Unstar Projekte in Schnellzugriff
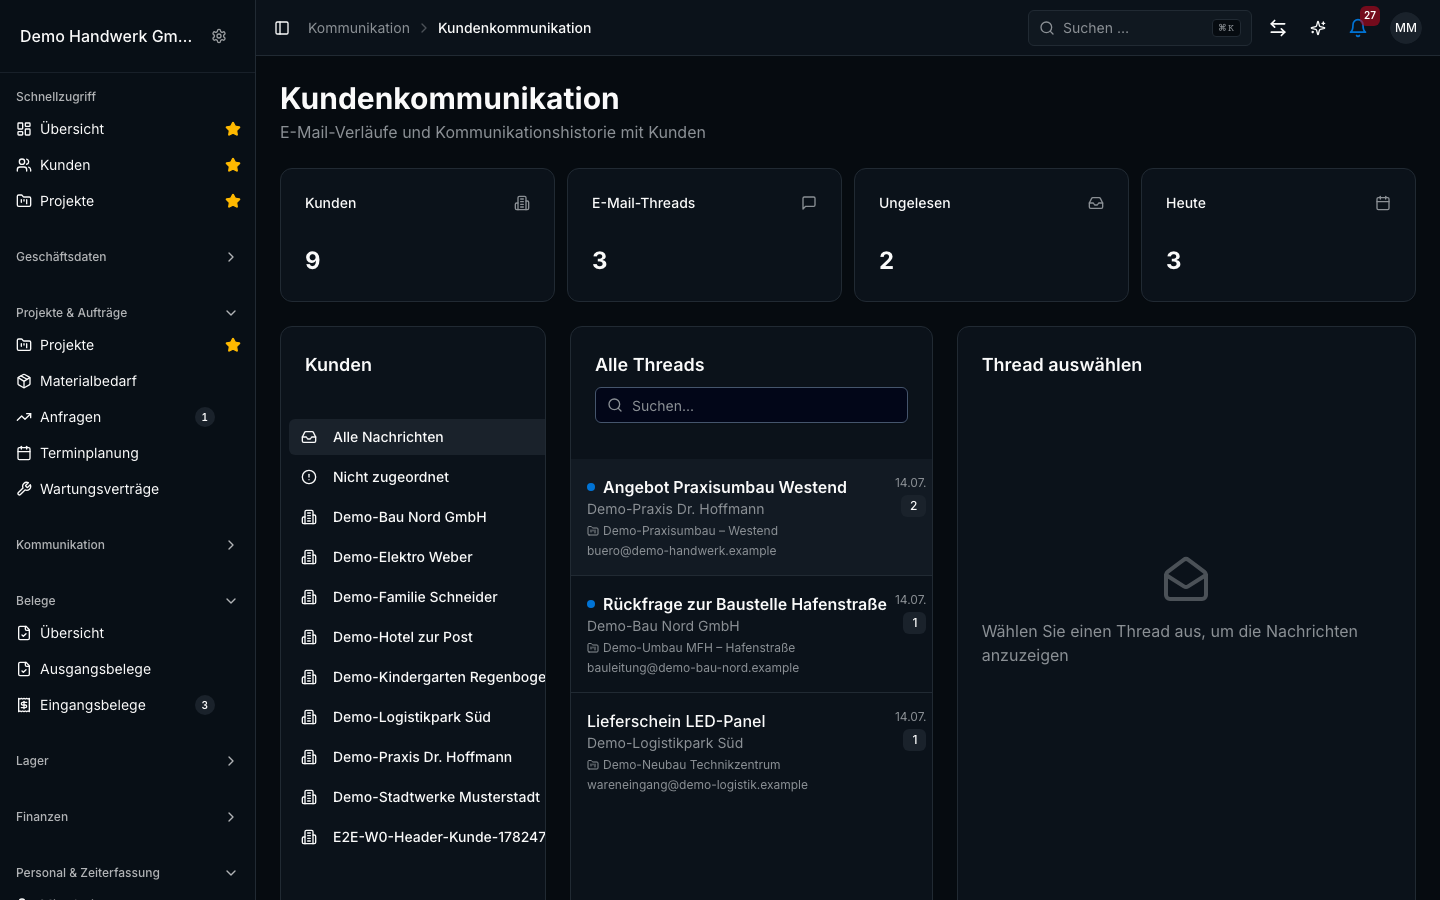The height and width of the screenshot is (900, 1440). [233, 201]
